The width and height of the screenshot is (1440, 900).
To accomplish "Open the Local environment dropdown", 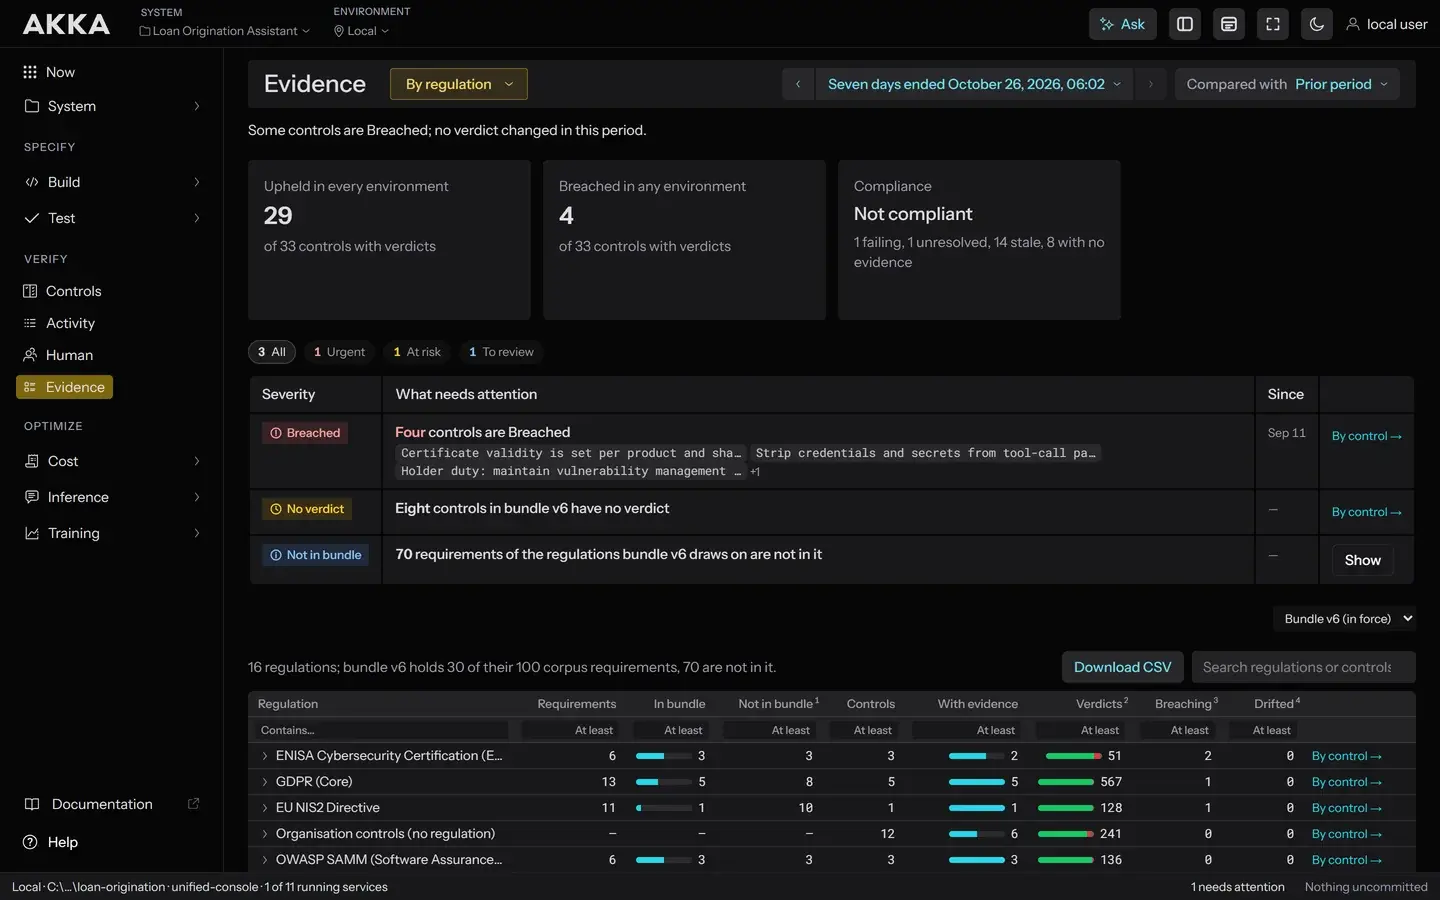I will tap(362, 31).
